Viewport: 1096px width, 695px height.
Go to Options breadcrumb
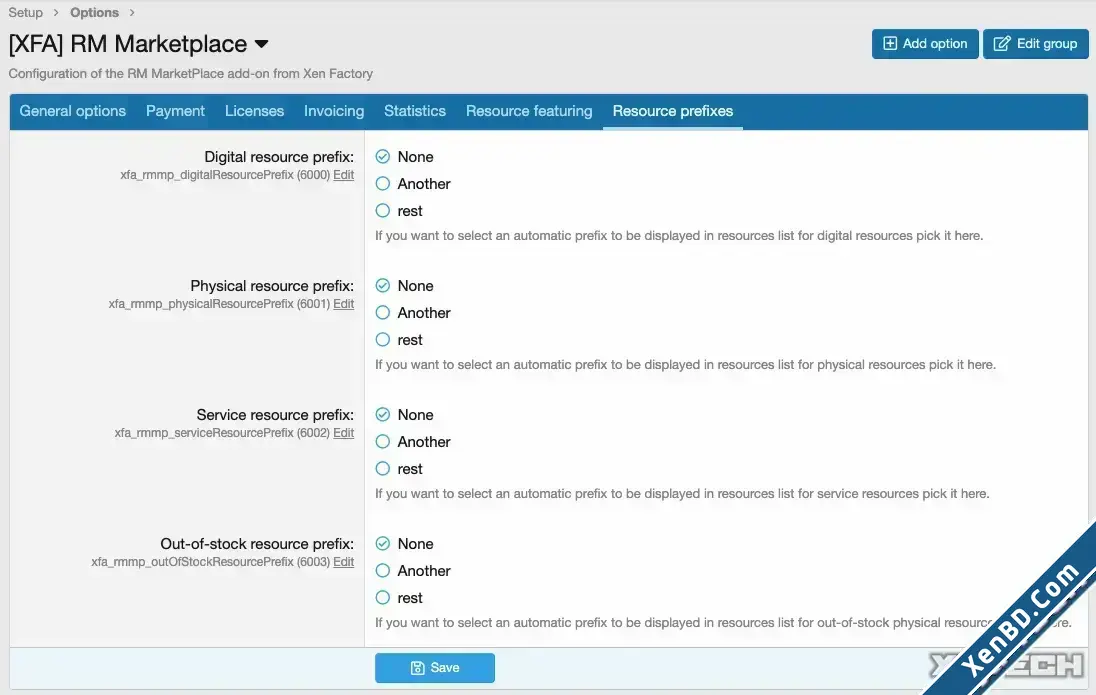[94, 13]
